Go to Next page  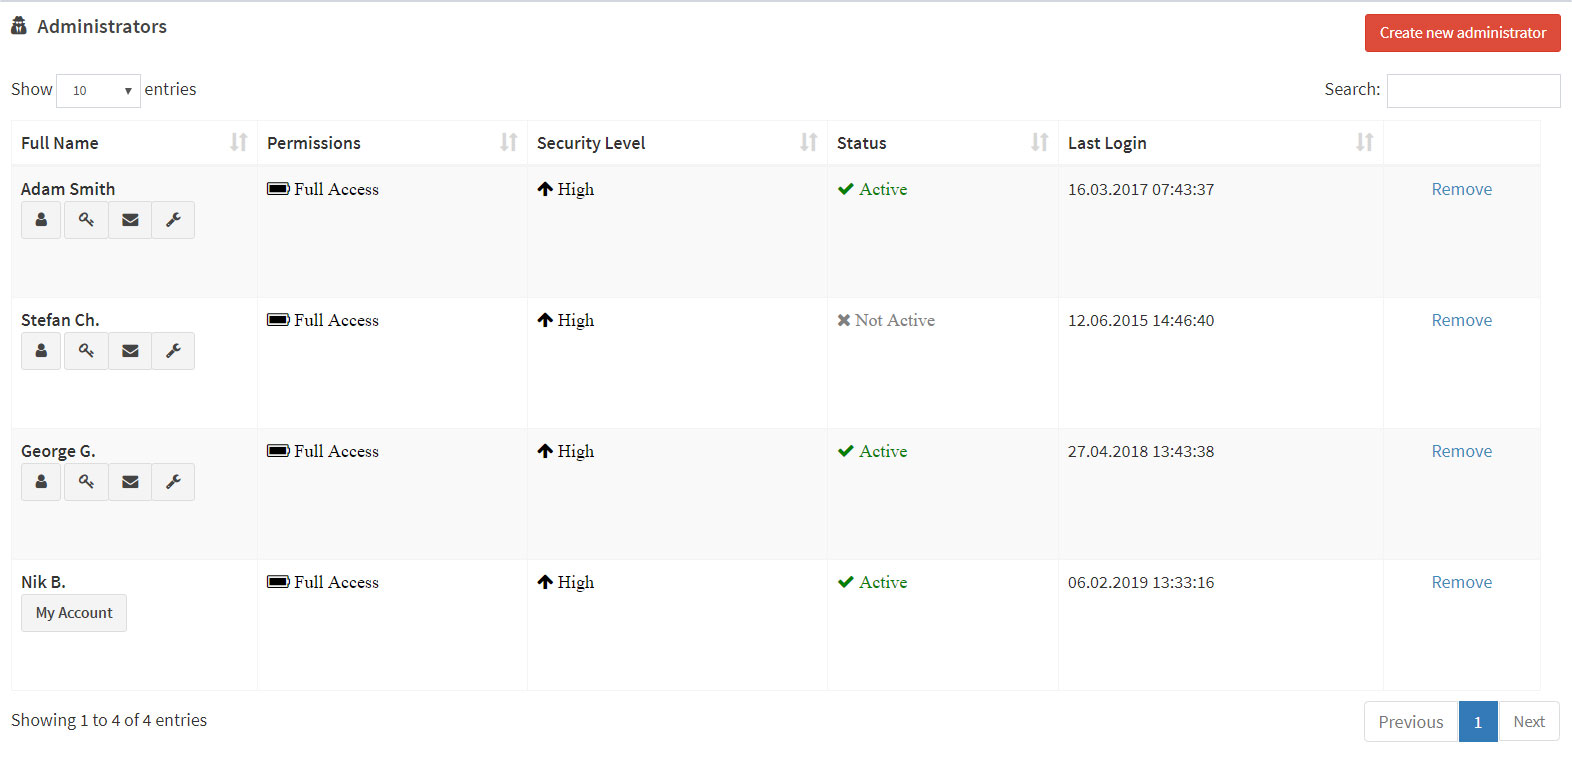[x=1529, y=722]
